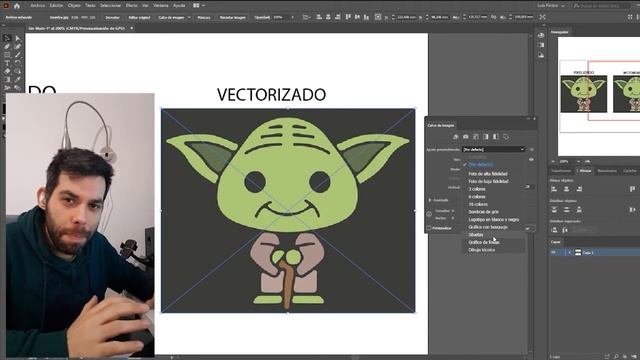640x360 pixels.
Task: Click the Incrustar button in control bar
Action: pyautogui.click(x=112, y=18)
